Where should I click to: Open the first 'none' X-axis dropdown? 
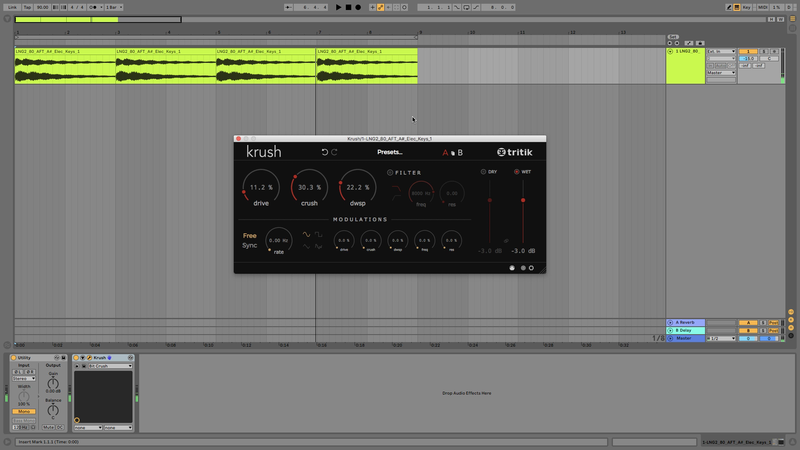[x=88, y=428]
